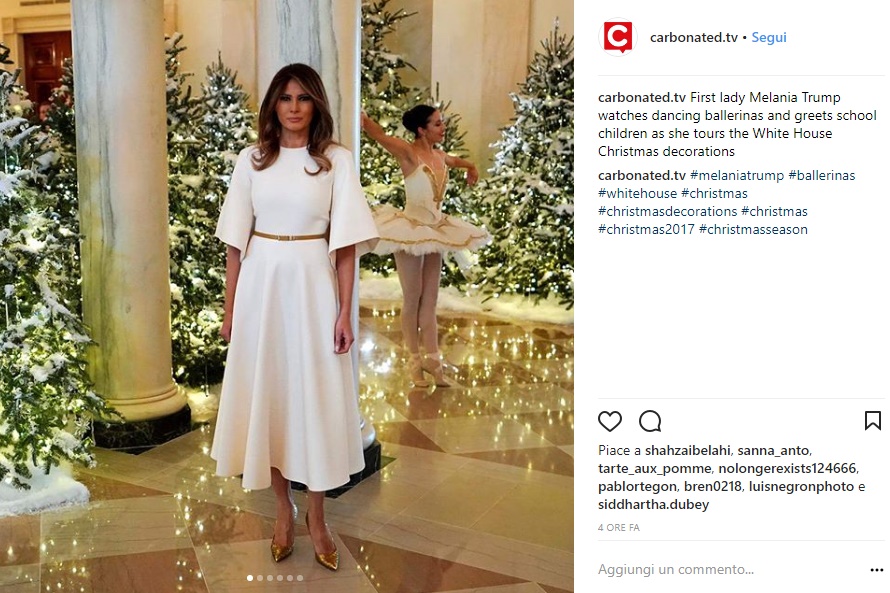Jump to the last carousel dot
Screen dimensions: 890x593
[300, 578]
